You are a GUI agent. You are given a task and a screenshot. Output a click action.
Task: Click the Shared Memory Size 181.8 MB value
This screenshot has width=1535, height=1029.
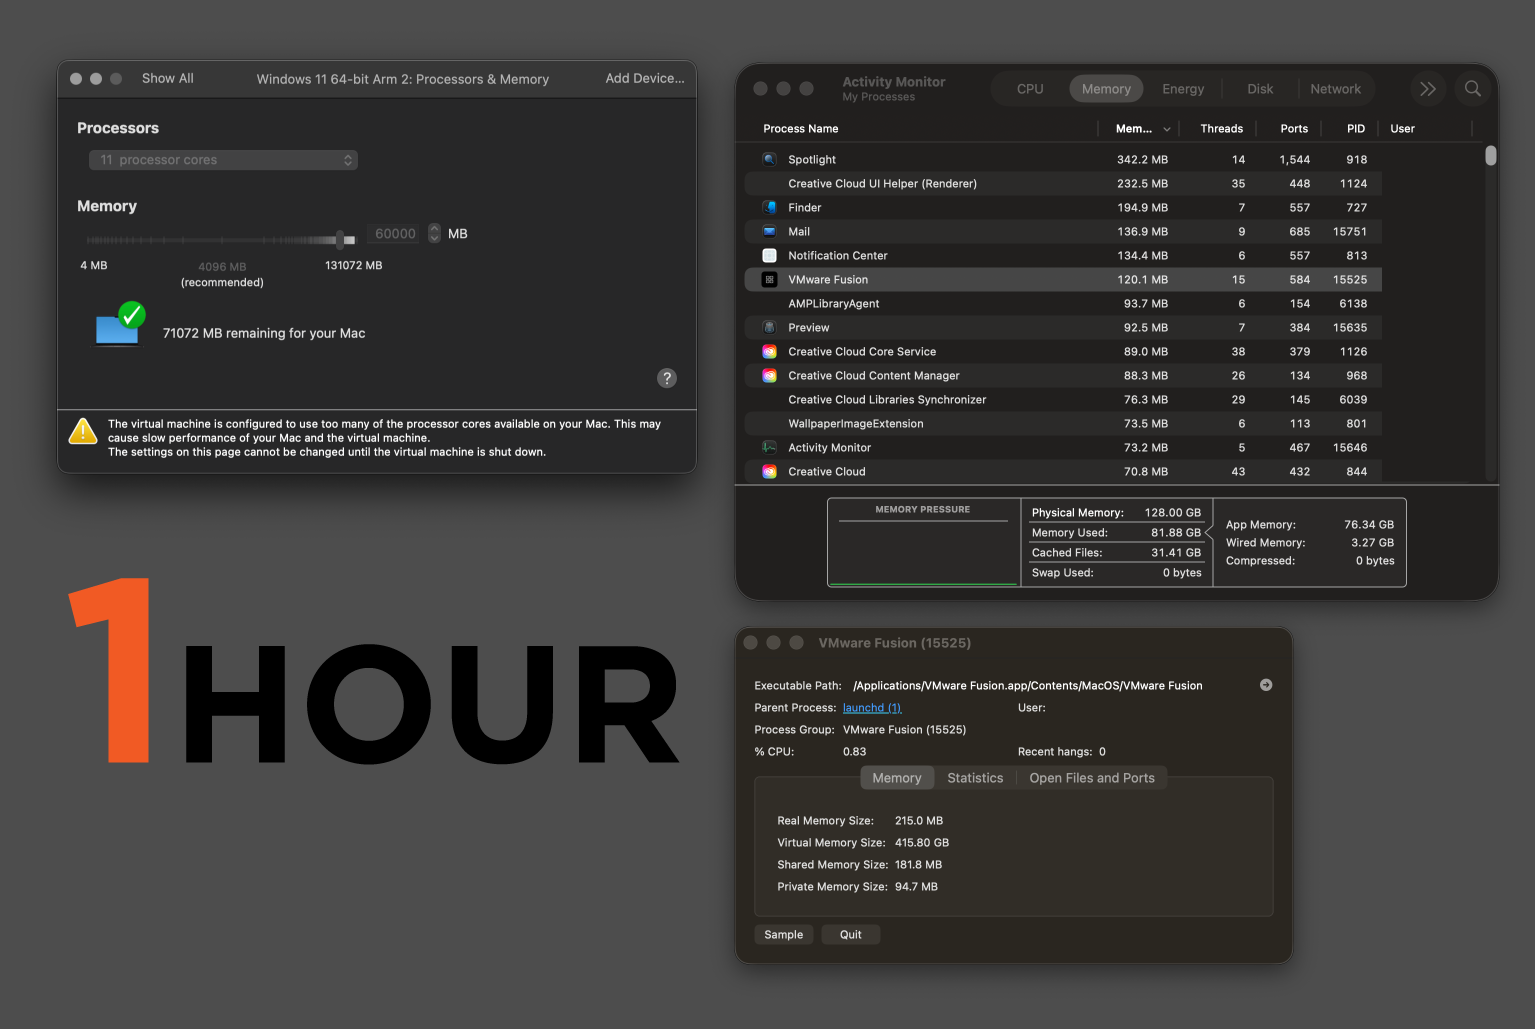click(x=918, y=865)
